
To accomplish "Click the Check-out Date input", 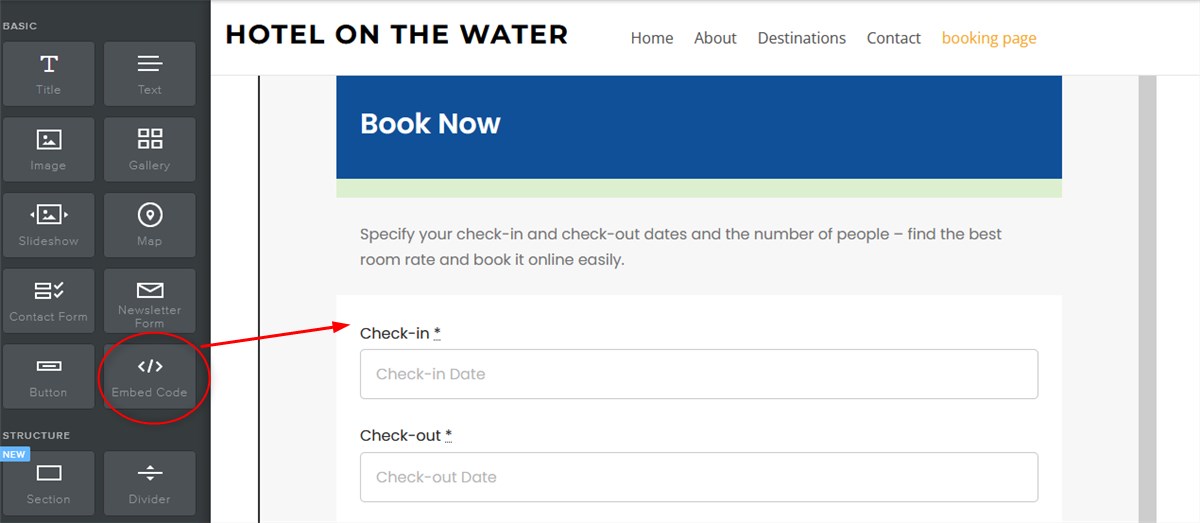I will point(698,477).
